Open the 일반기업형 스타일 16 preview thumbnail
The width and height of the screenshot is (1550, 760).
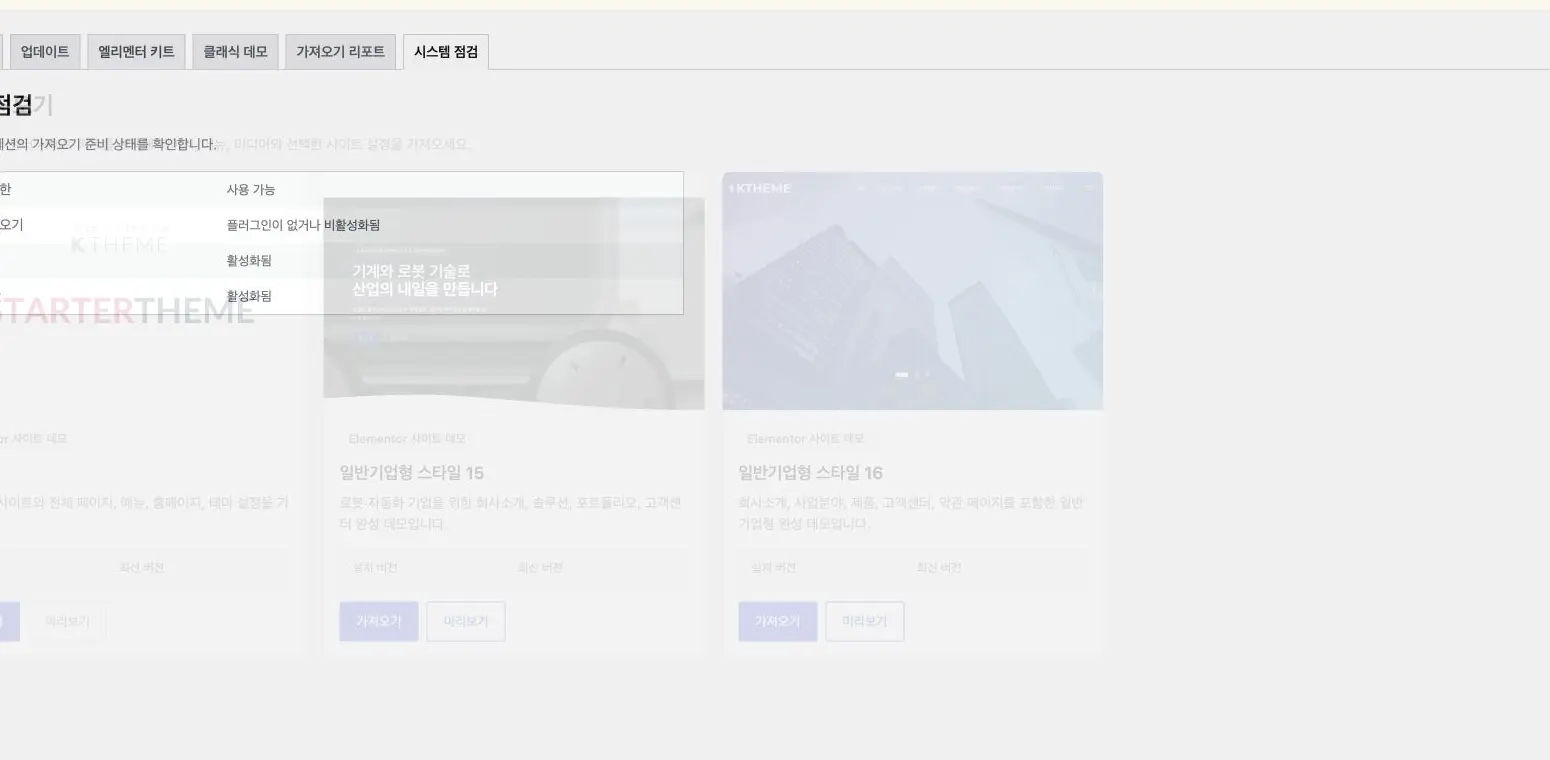[x=913, y=291]
